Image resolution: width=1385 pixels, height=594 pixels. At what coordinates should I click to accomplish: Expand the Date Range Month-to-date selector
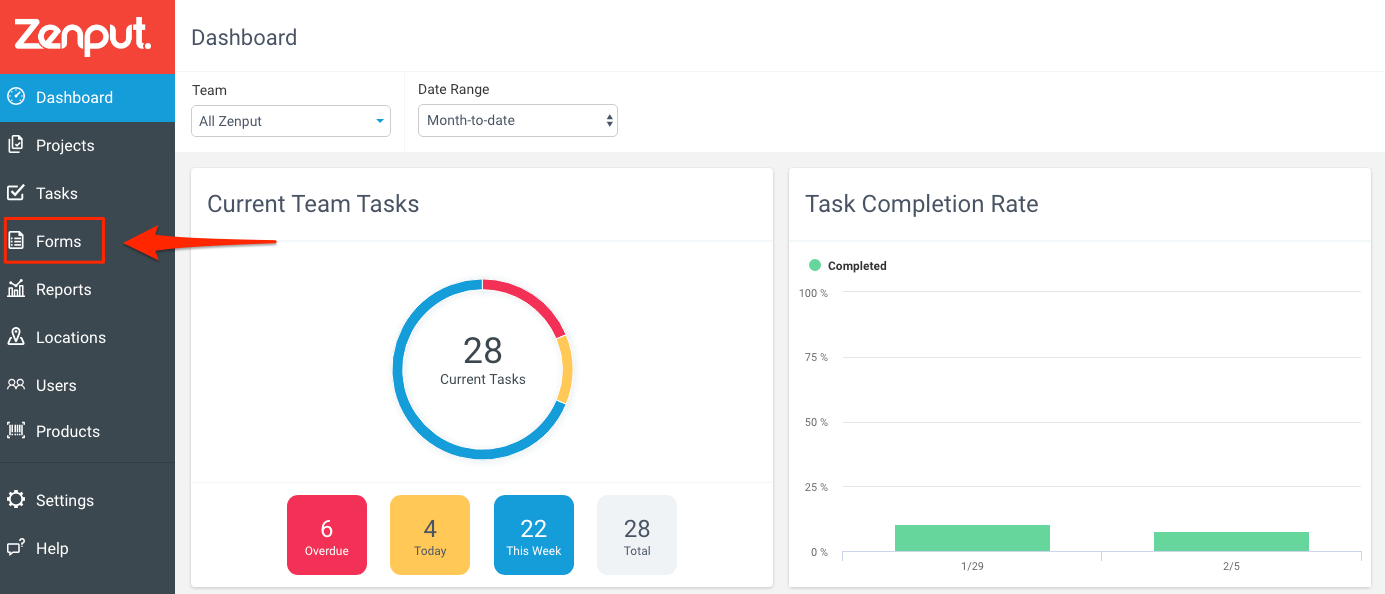click(x=517, y=121)
